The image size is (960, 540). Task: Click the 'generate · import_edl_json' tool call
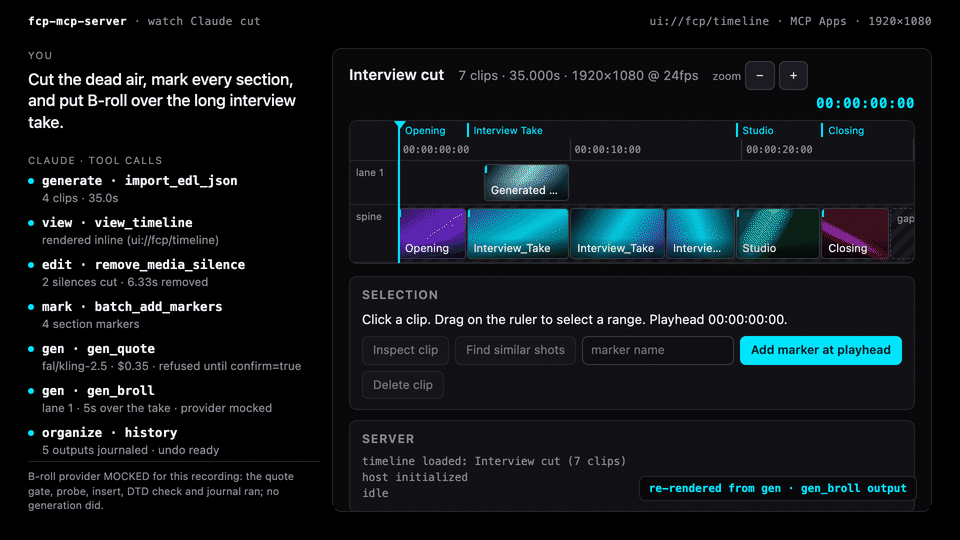click(x=140, y=181)
